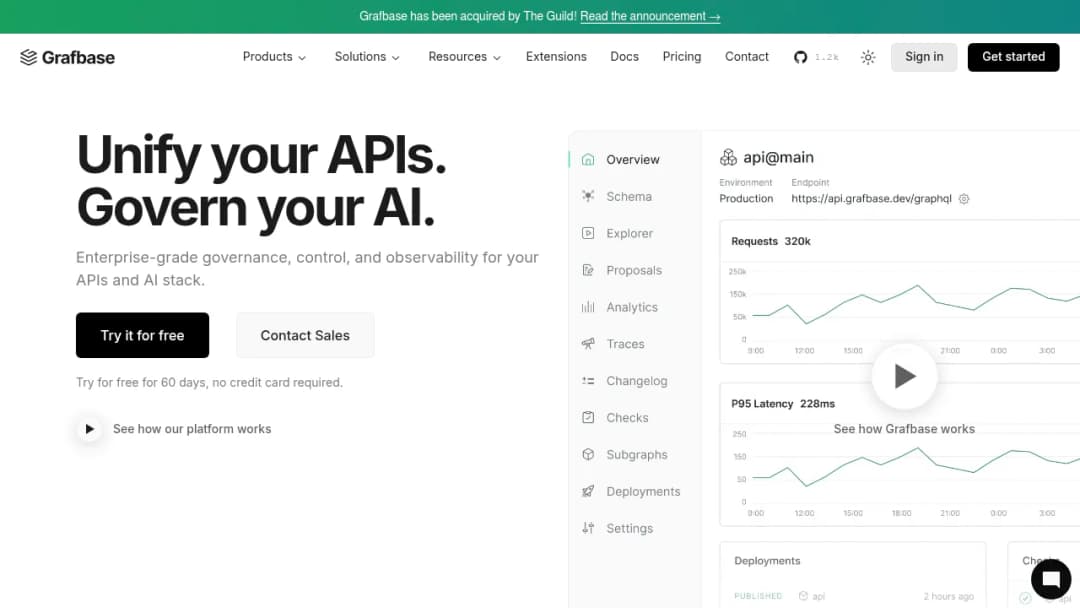Click the Explorer play-box icon
This screenshot has width=1080, height=608.
pos(588,233)
